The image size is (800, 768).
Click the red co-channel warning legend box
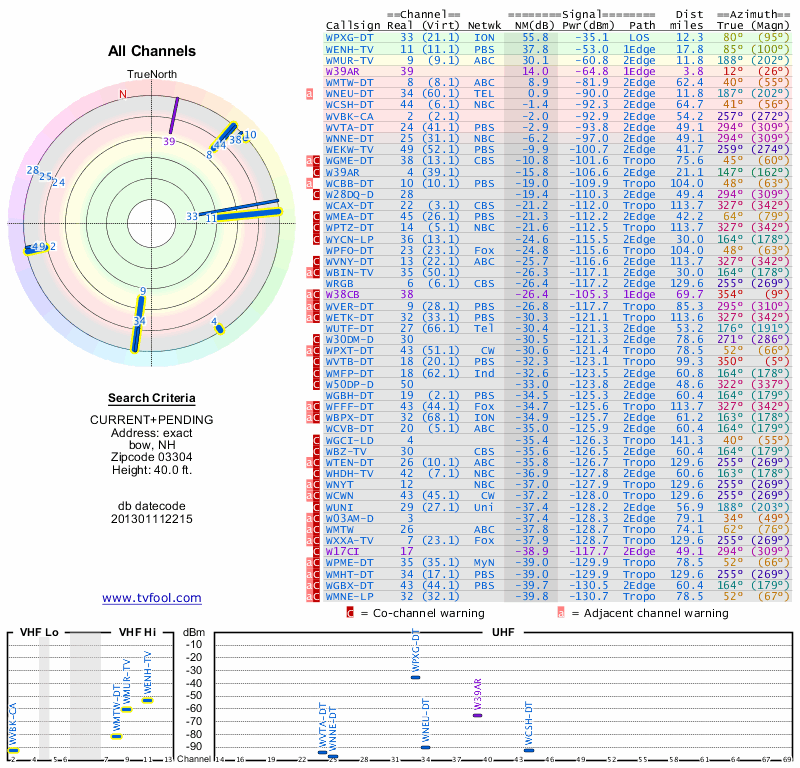[x=350, y=613]
